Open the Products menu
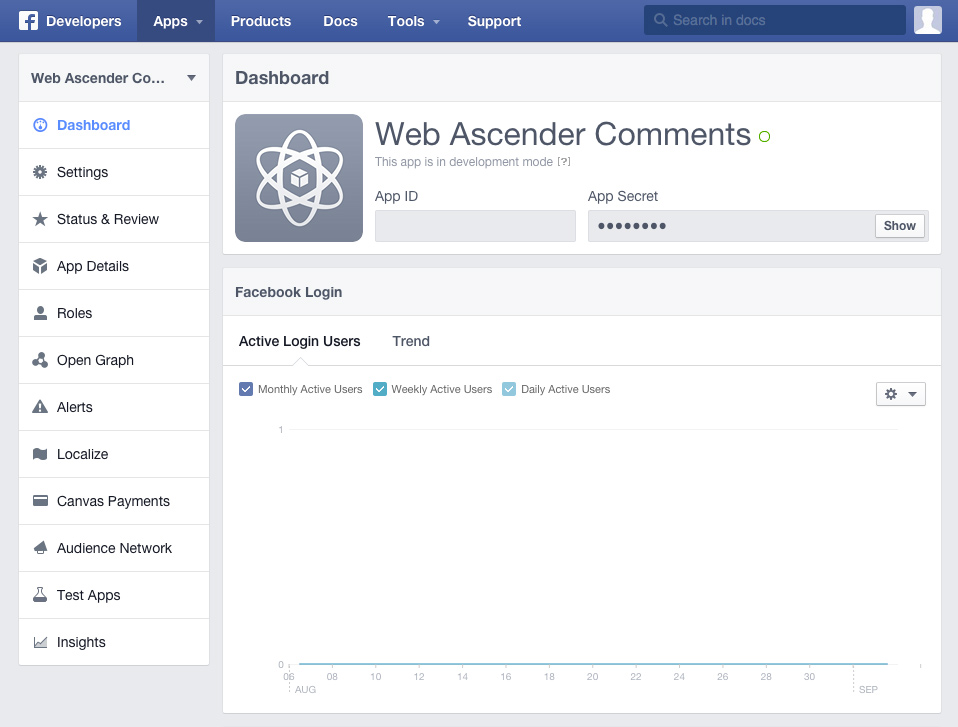Image resolution: width=958 pixels, height=727 pixels. (261, 21)
